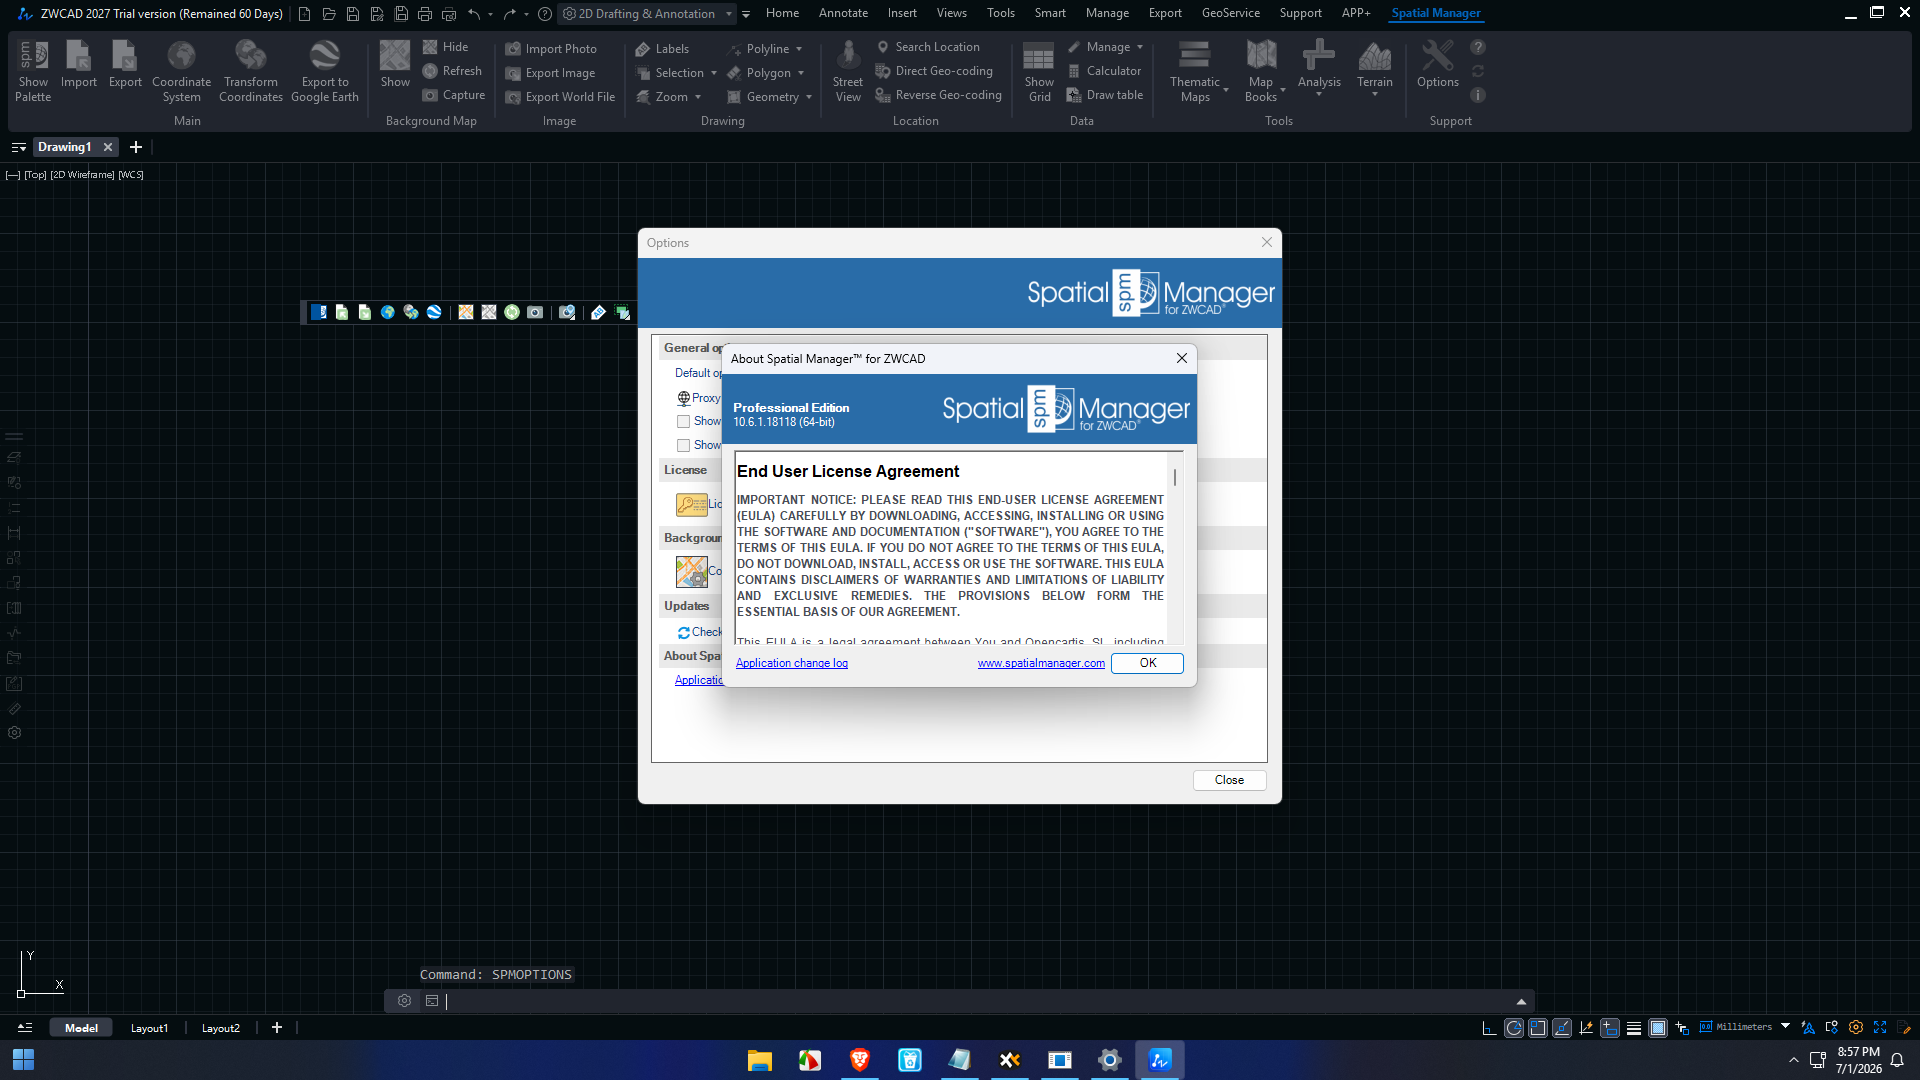Click orange settings gear in status bar
The height and width of the screenshot is (1080, 1920).
(x=1856, y=1027)
